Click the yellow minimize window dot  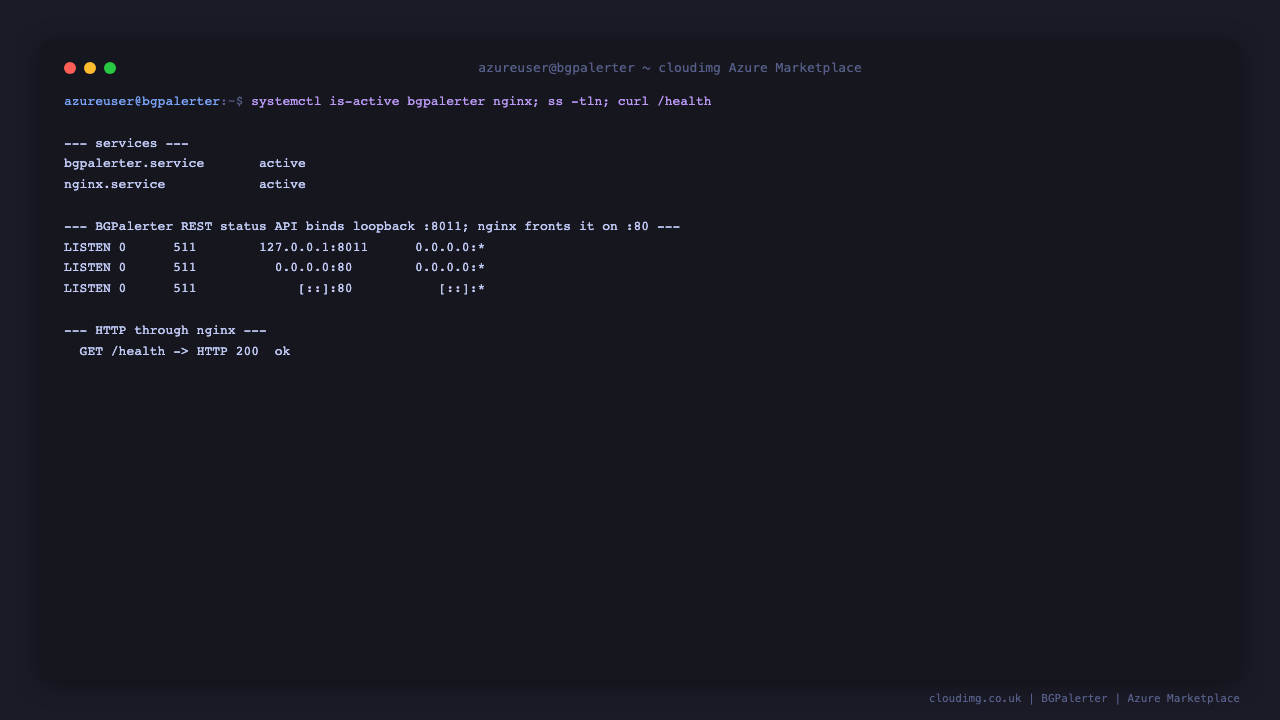point(90,68)
